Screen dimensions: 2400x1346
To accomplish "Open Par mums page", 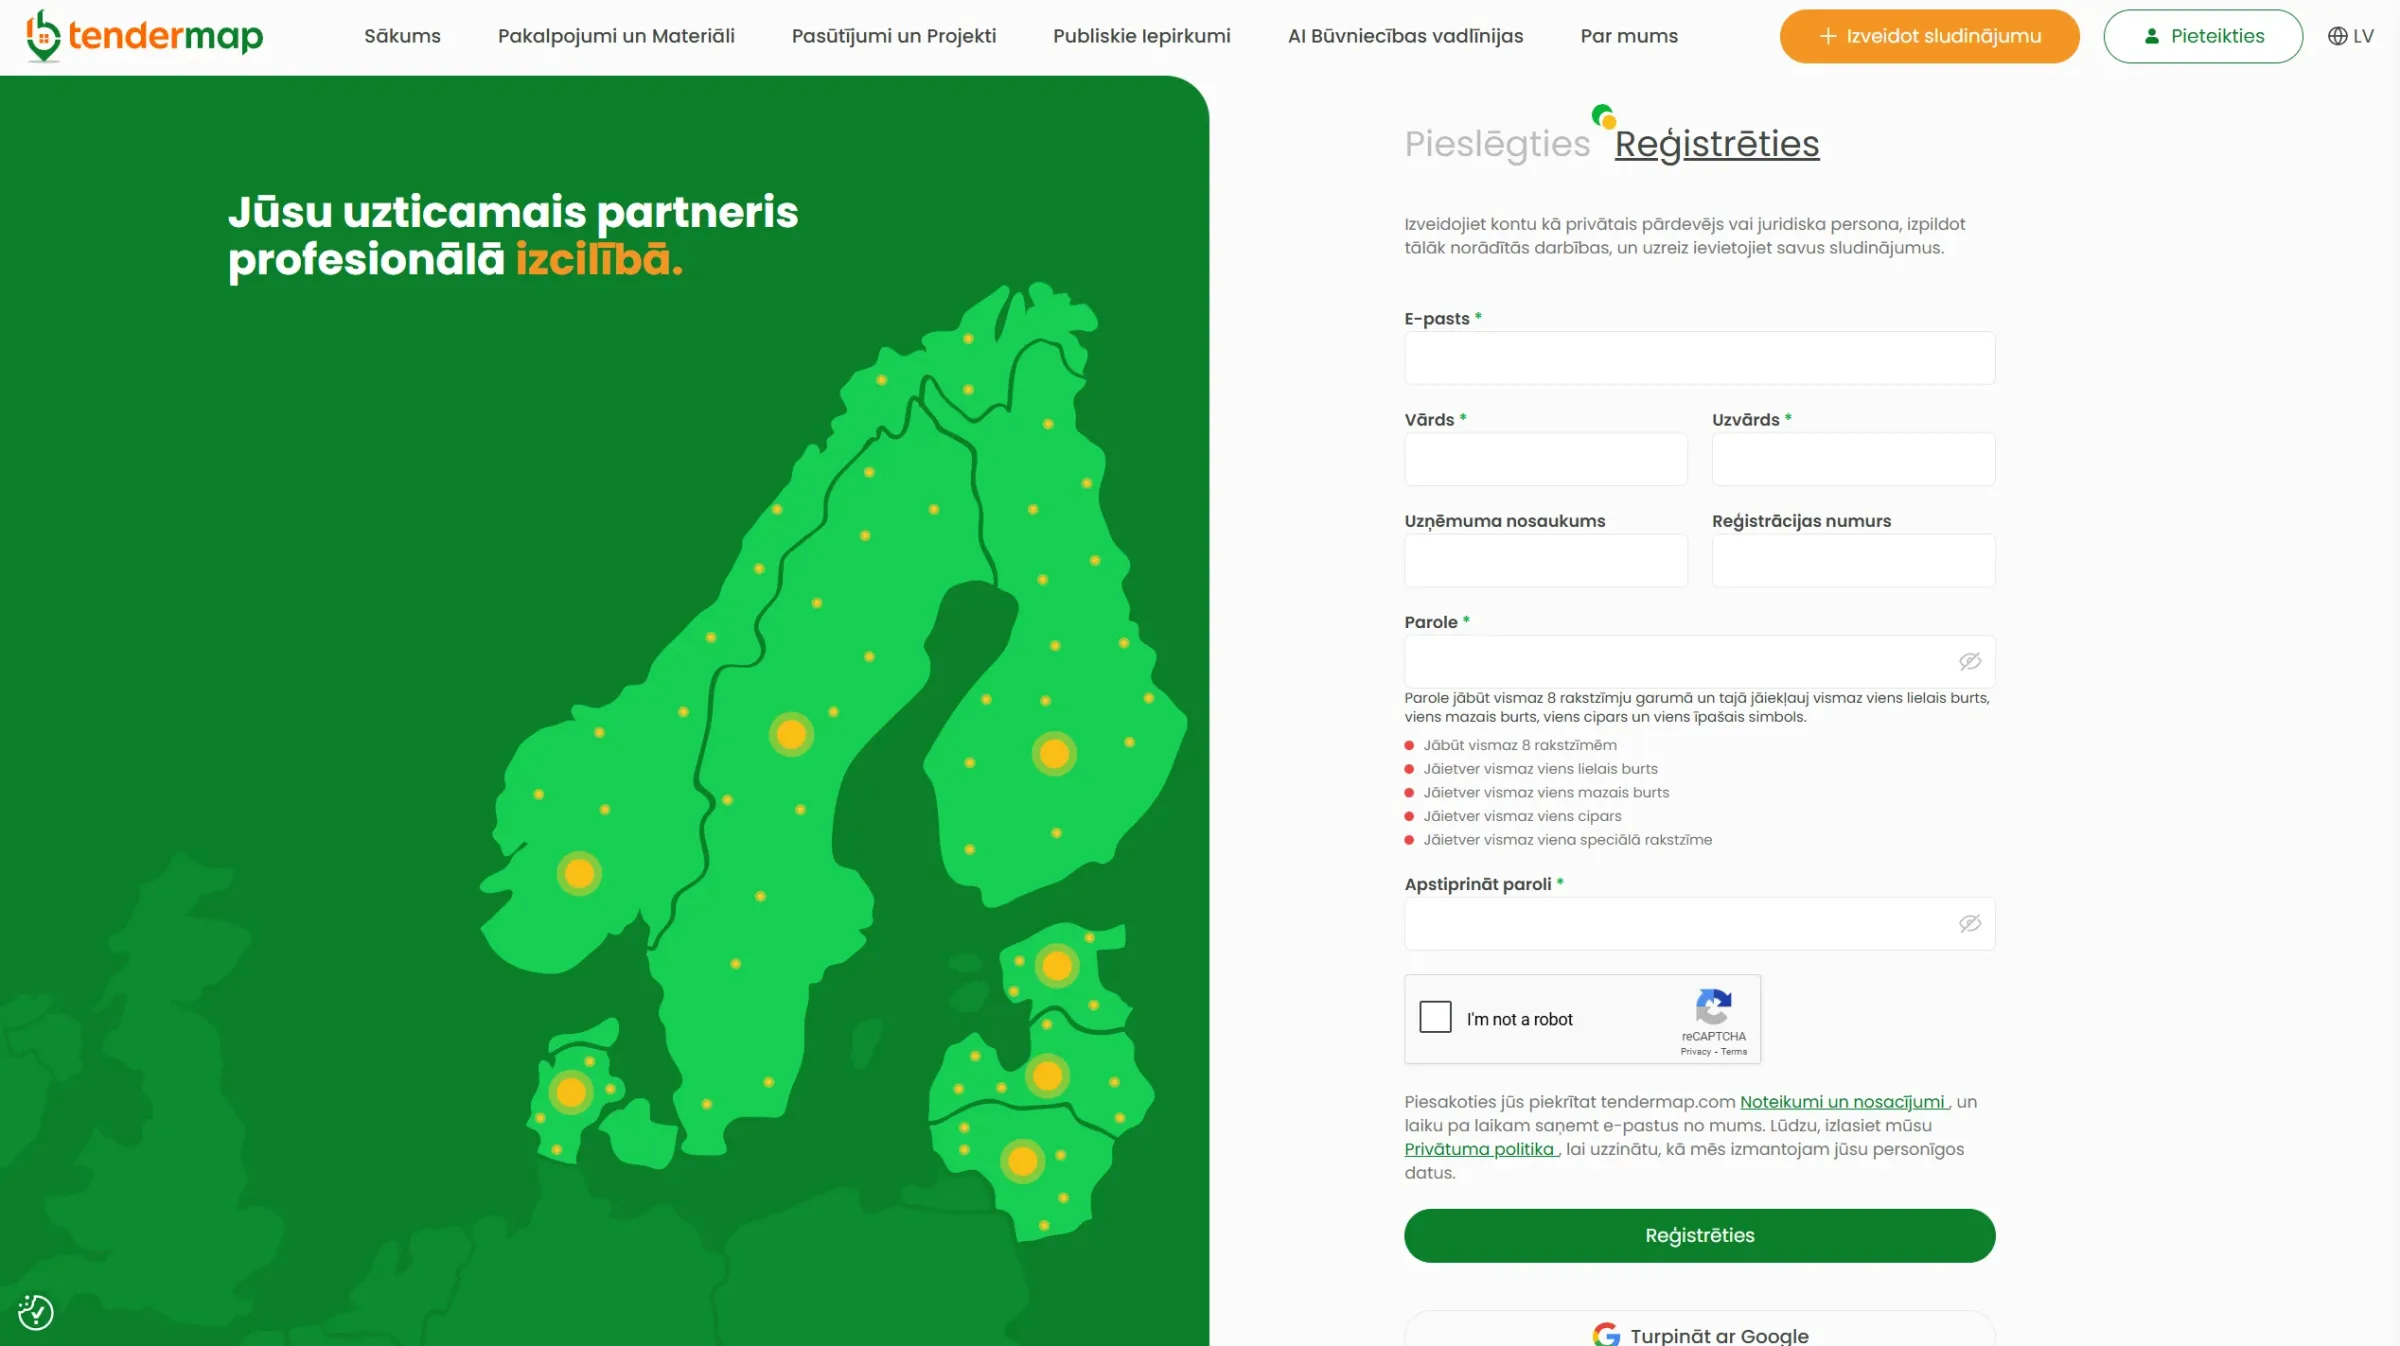I will 1629,36.
